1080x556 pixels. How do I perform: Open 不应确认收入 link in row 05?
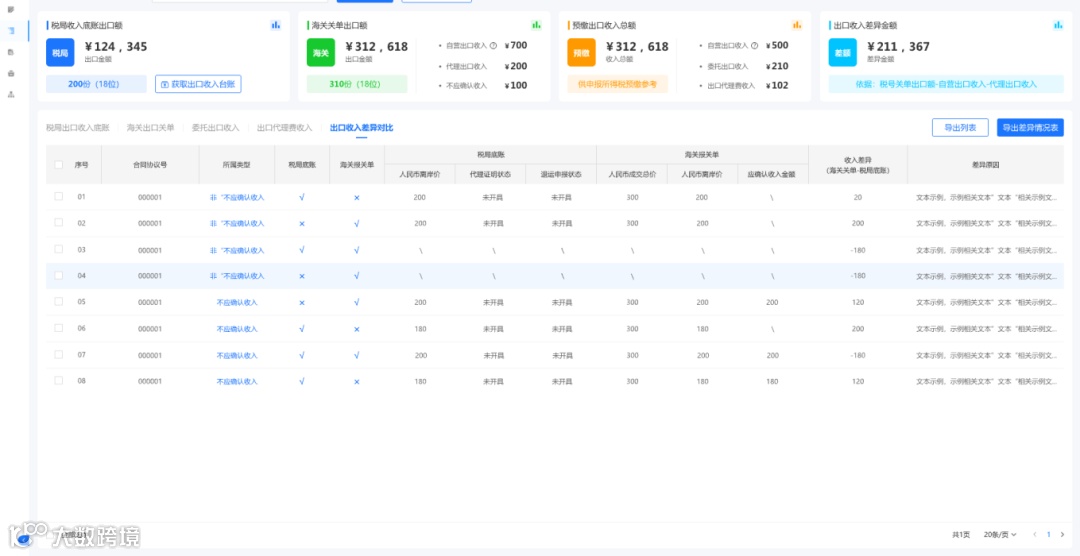click(x=237, y=302)
